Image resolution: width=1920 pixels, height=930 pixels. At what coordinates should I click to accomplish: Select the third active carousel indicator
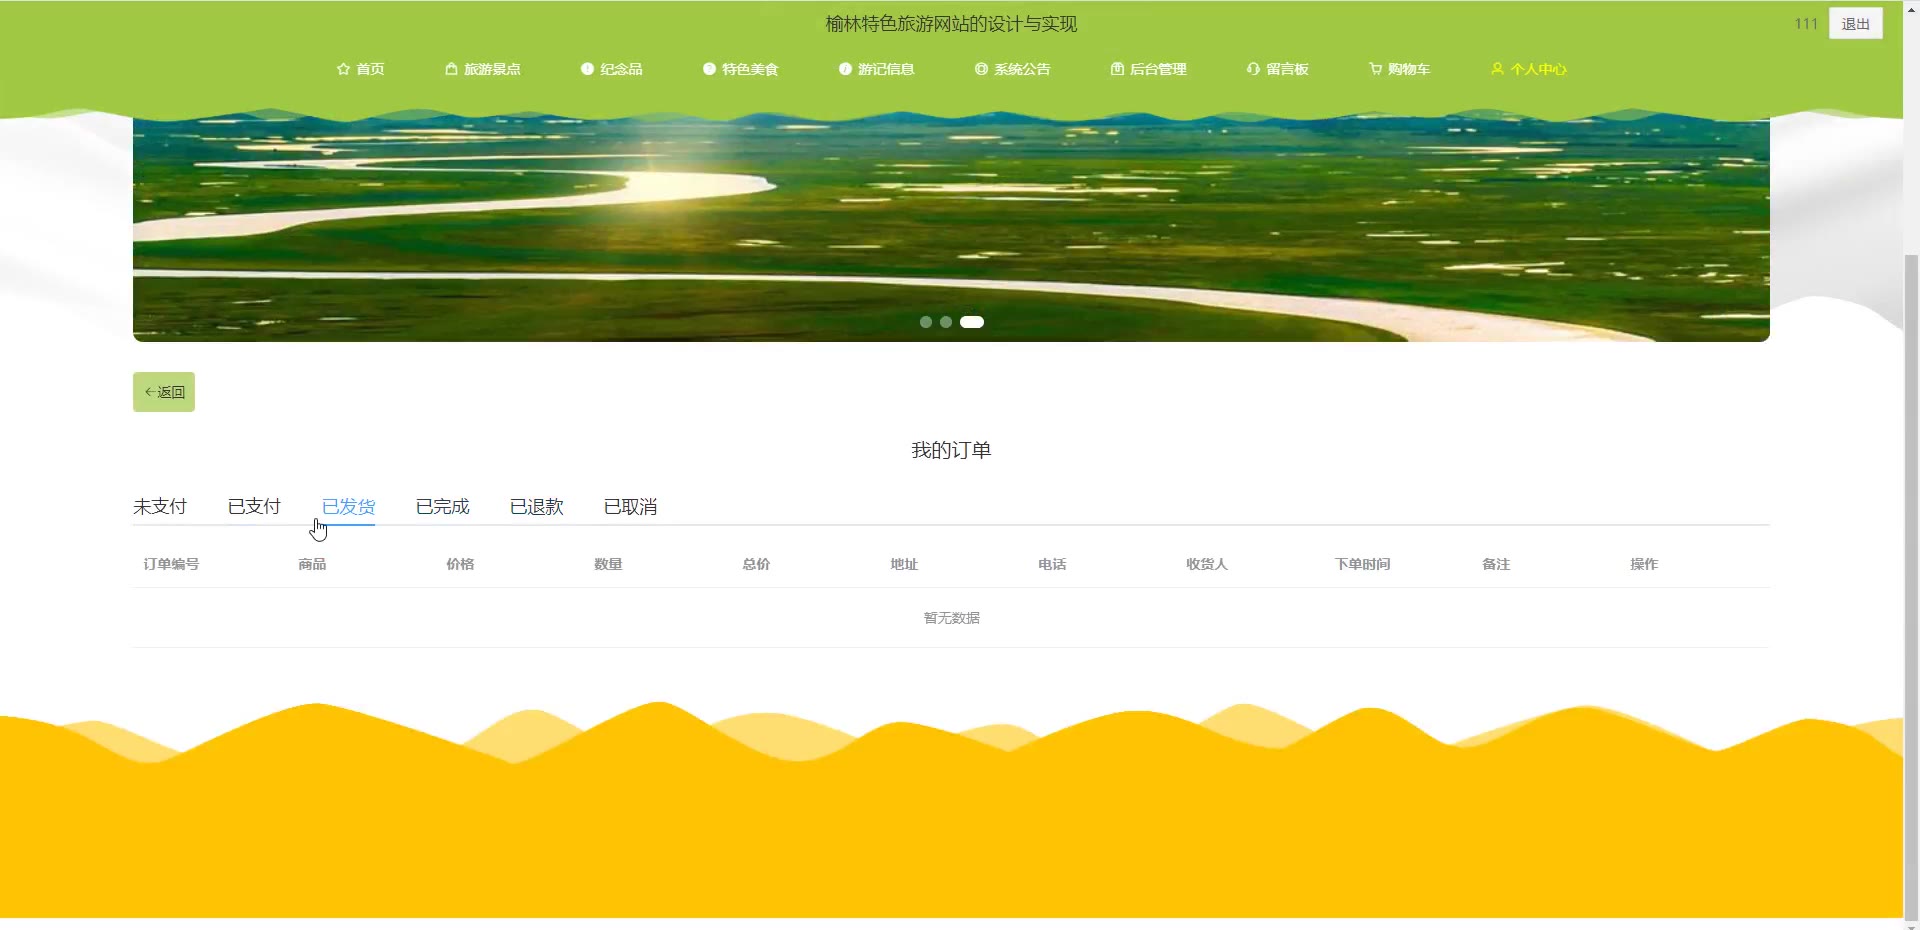pos(972,322)
